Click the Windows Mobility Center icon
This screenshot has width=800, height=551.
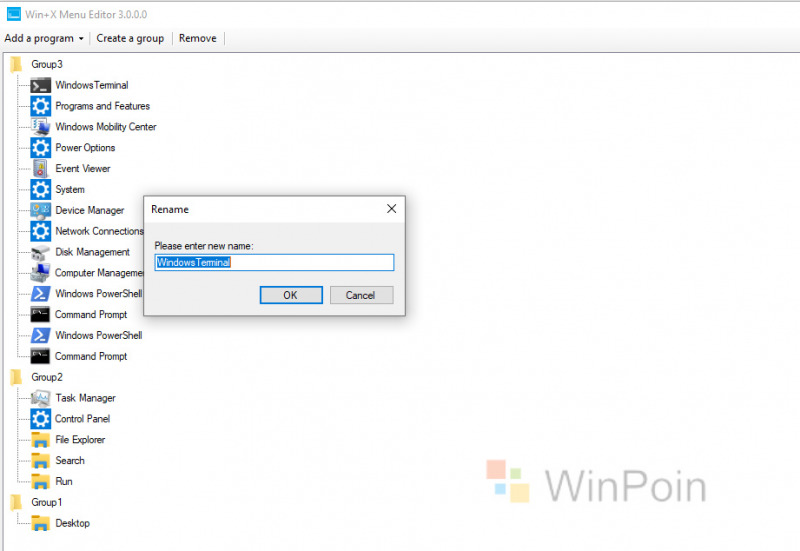point(40,127)
